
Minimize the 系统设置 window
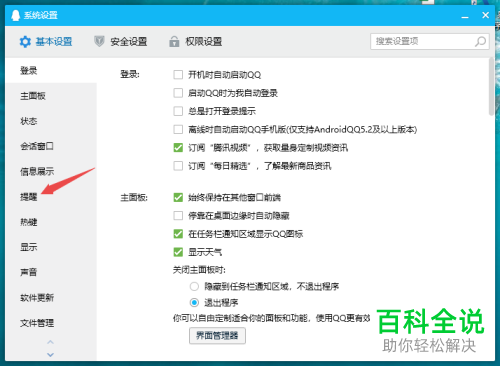point(465,16)
